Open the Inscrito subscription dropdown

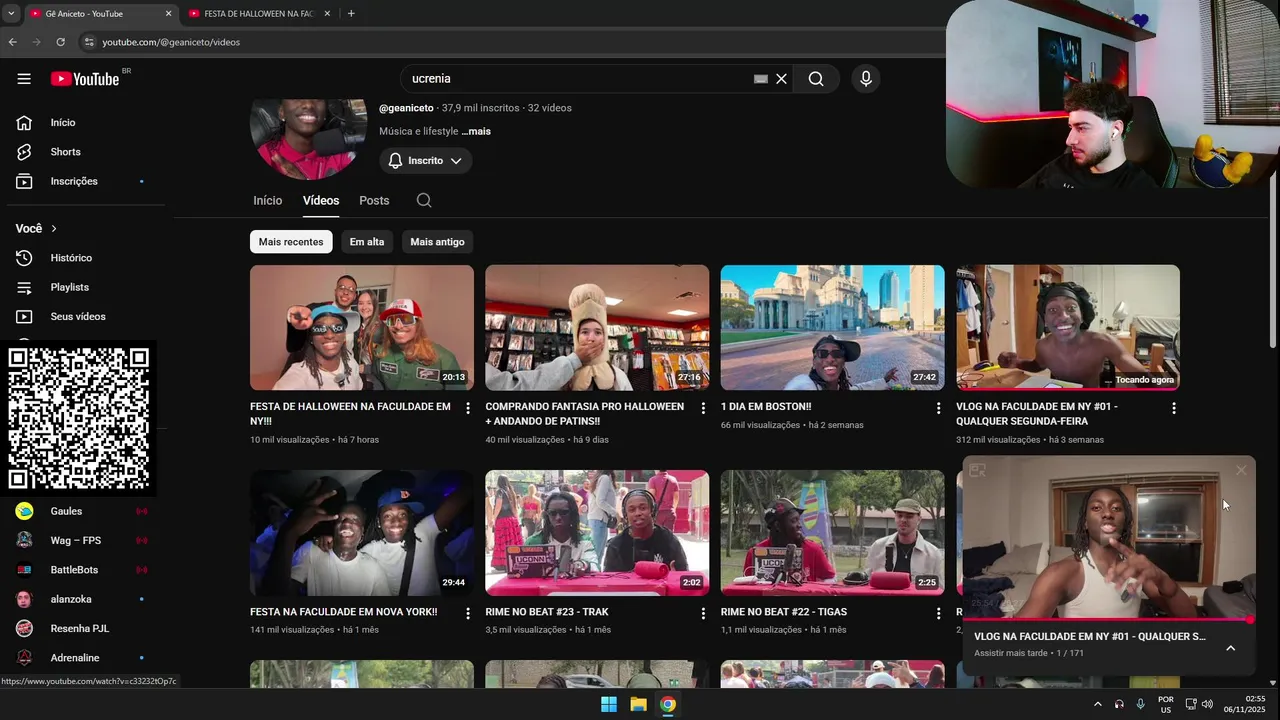tap(425, 160)
